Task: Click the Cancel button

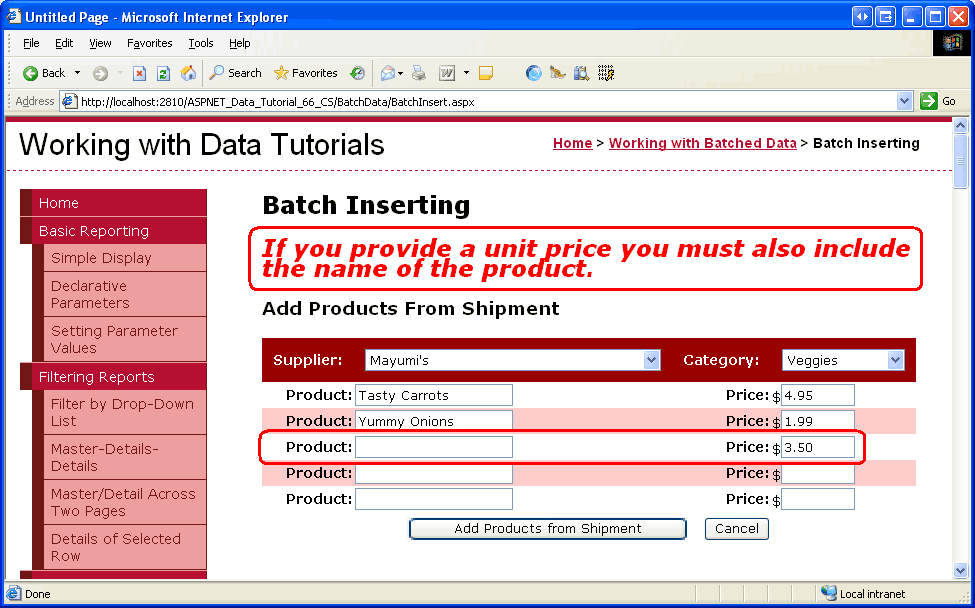Action: point(736,529)
